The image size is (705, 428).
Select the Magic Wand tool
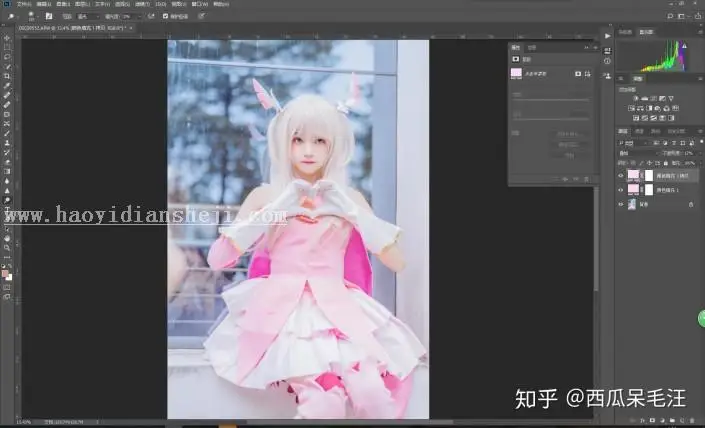[7, 67]
